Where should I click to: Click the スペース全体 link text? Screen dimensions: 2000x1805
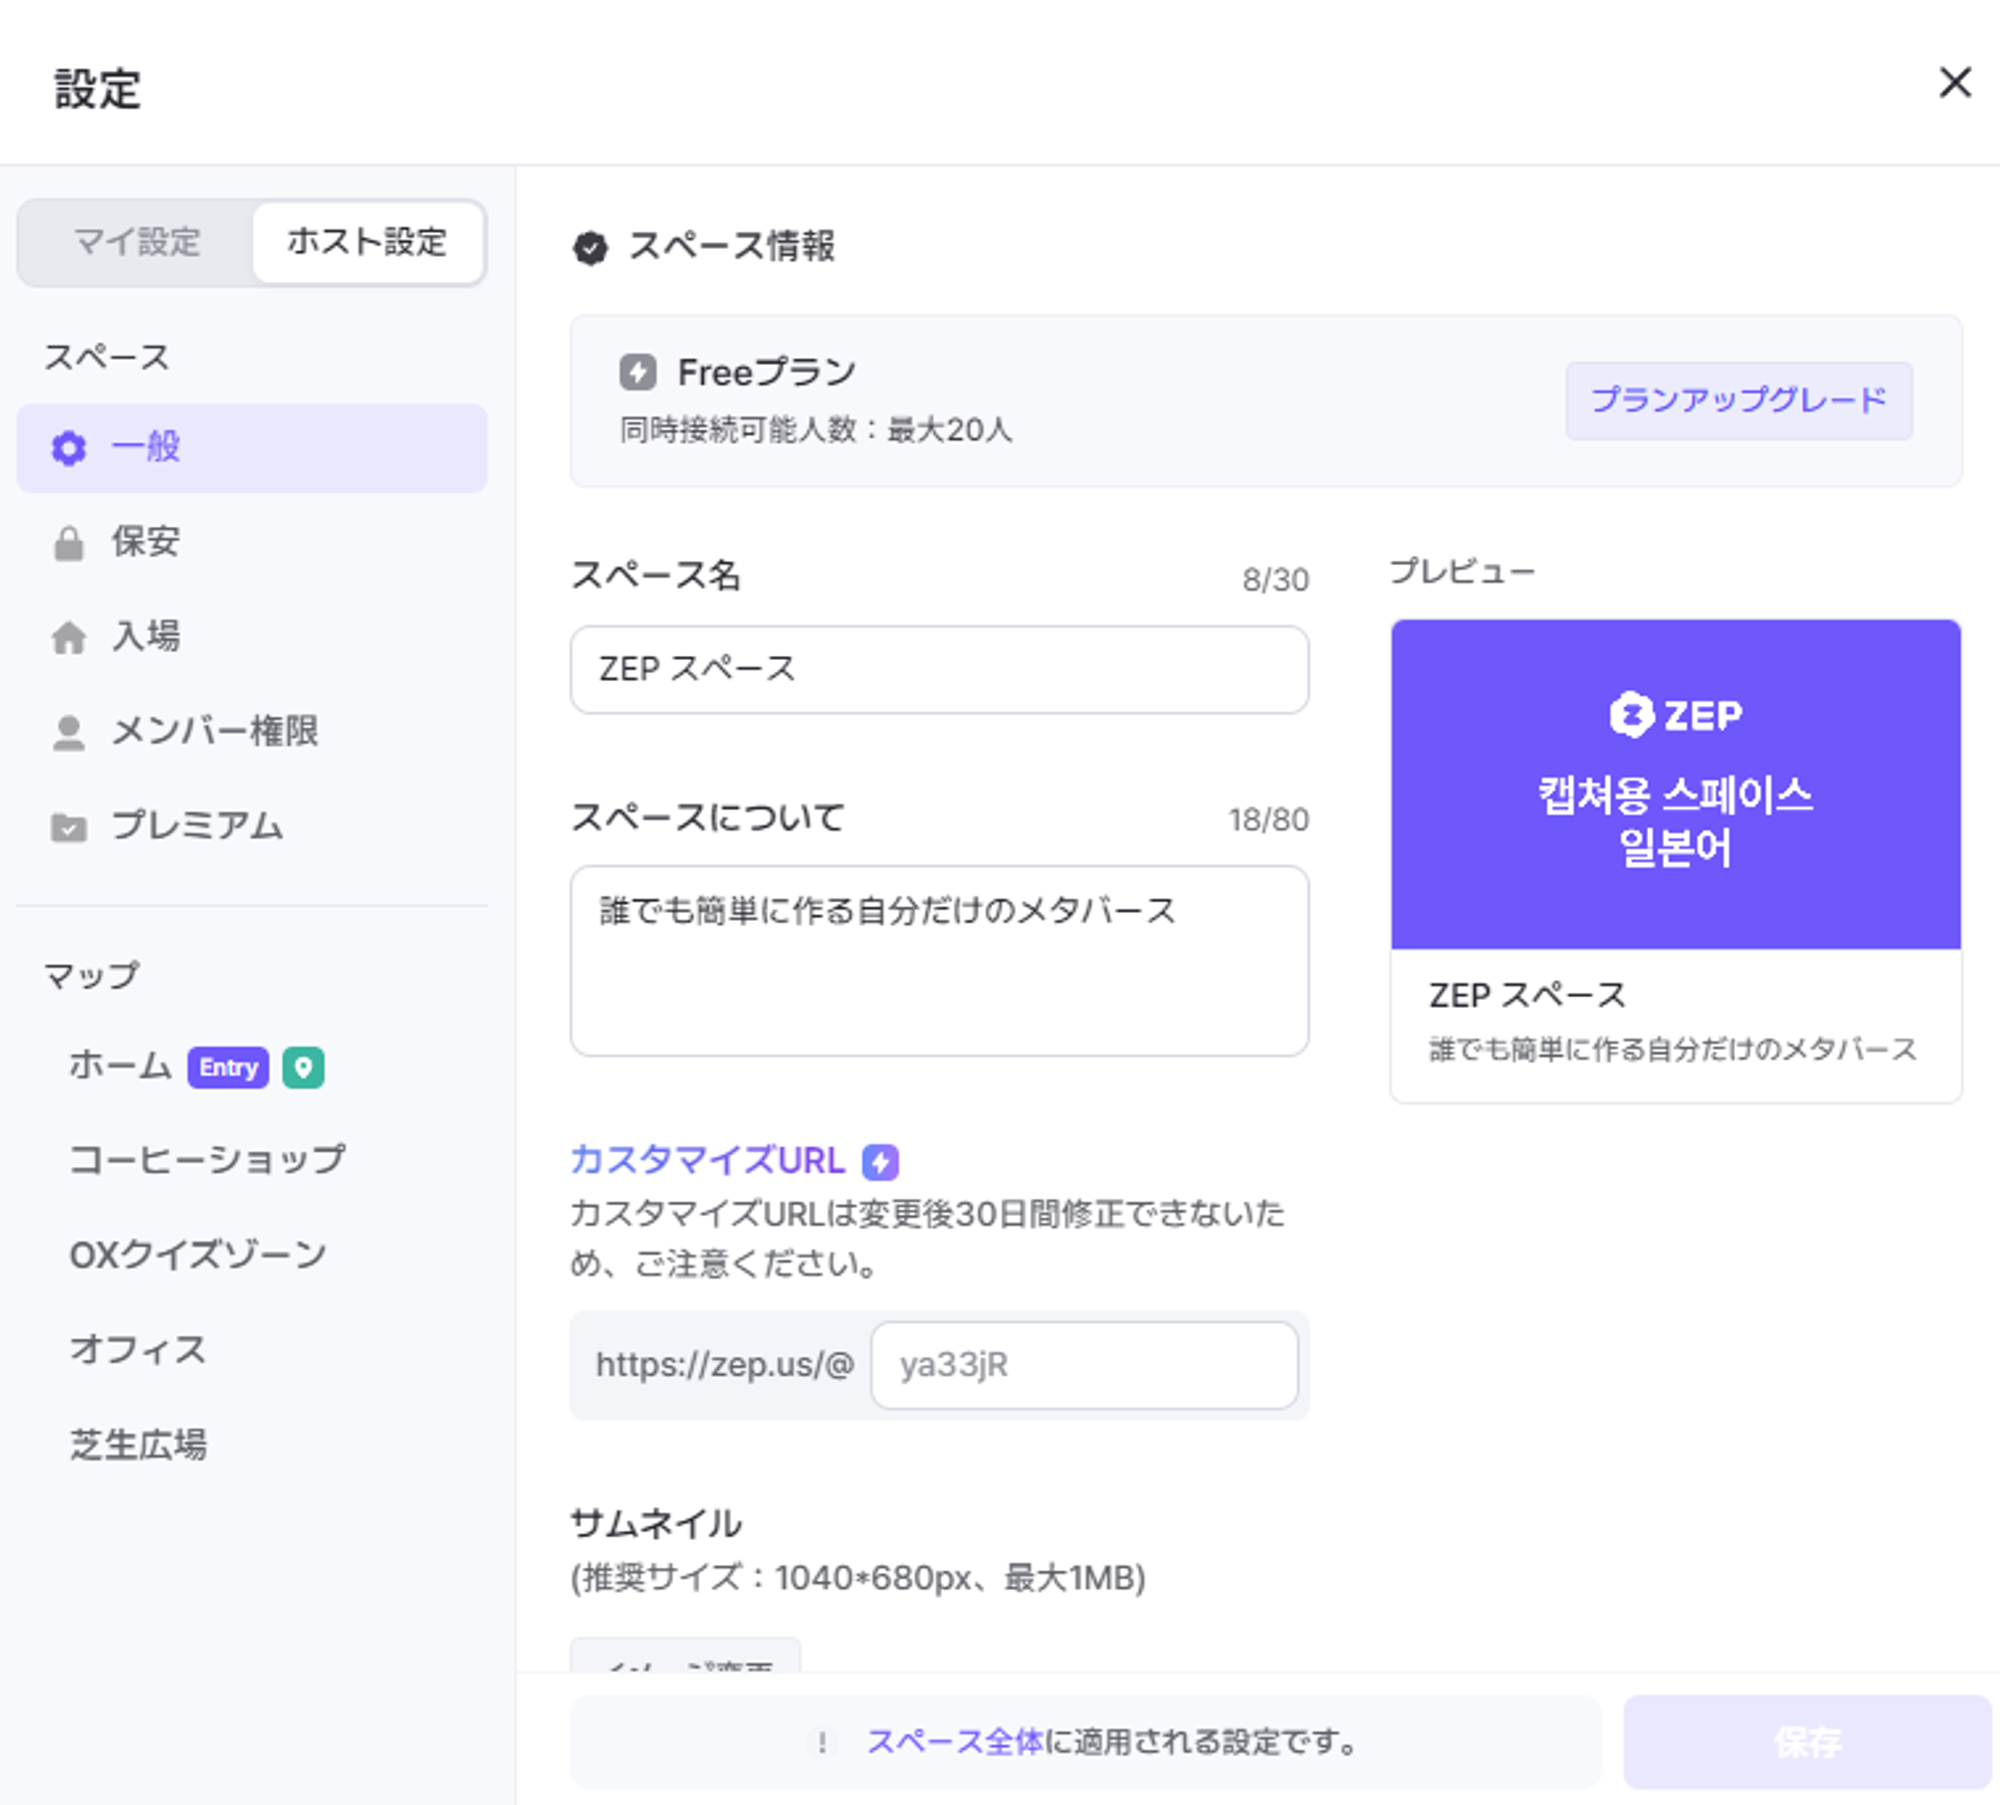point(954,1741)
